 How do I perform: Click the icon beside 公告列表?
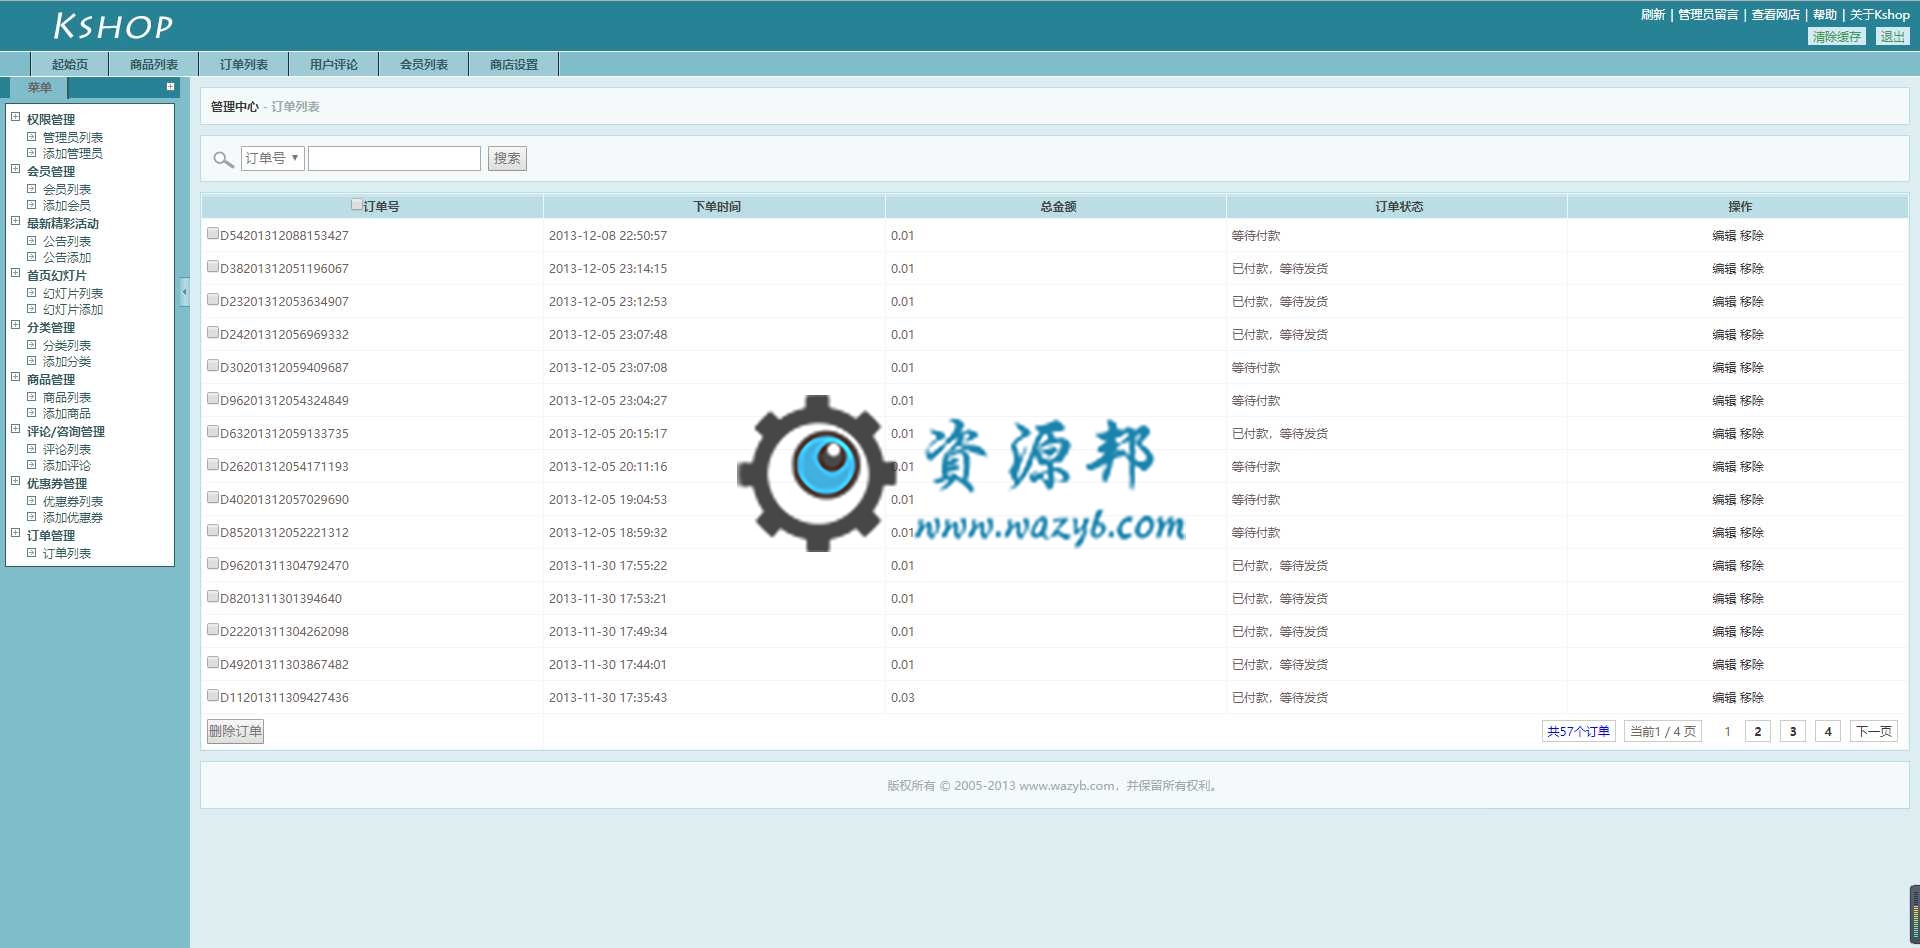(x=31, y=241)
